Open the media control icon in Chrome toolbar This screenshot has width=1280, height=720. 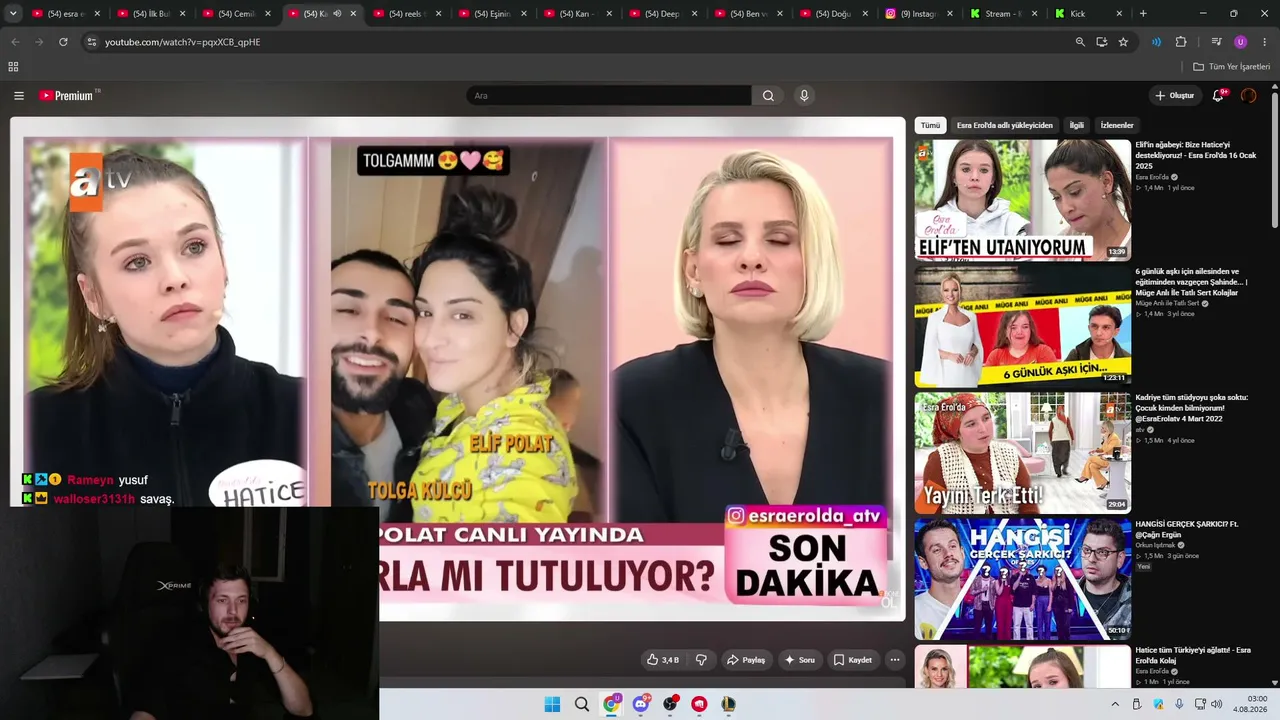(x=1216, y=42)
